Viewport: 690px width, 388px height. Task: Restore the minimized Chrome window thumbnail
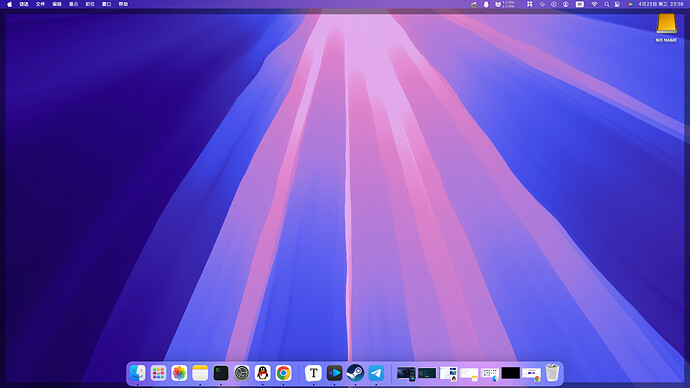click(532, 373)
